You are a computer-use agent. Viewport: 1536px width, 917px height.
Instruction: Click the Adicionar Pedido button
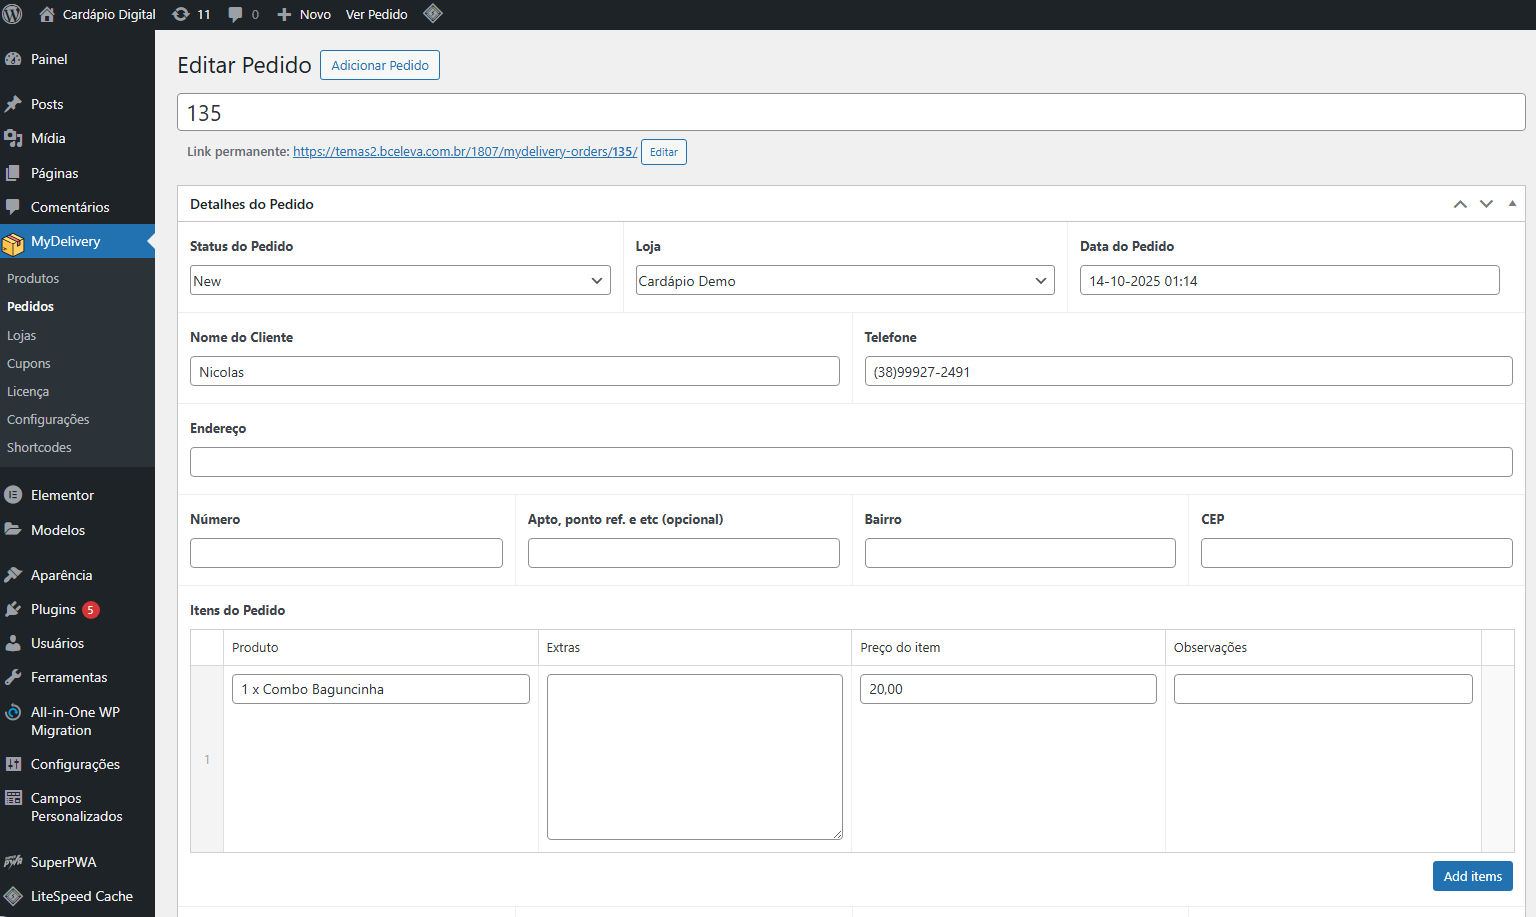[380, 65]
